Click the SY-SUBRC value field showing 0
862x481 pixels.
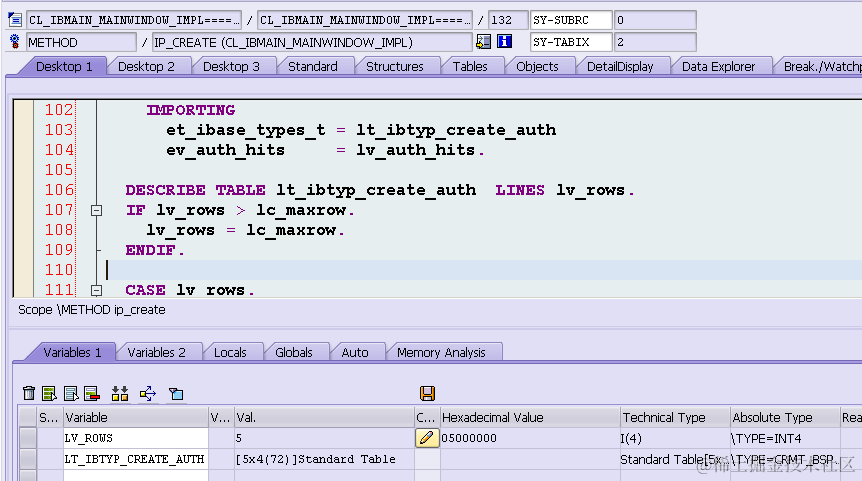pyautogui.click(x=655, y=20)
